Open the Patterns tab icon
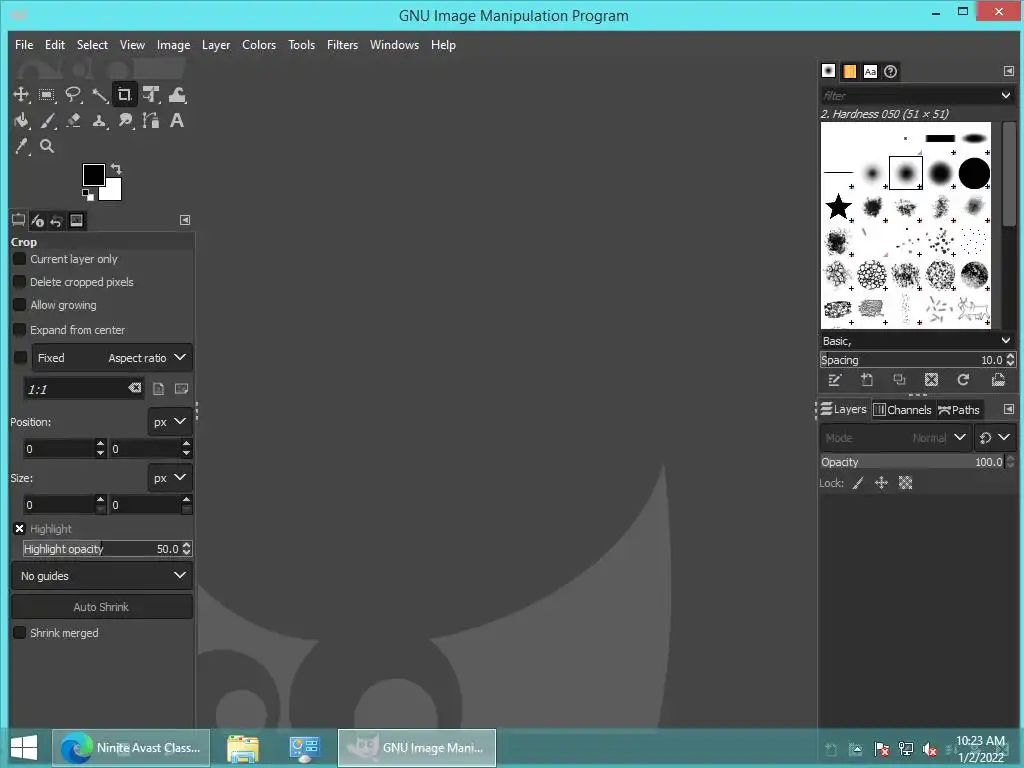Viewport: 1024px width, 768px height. 849,71
